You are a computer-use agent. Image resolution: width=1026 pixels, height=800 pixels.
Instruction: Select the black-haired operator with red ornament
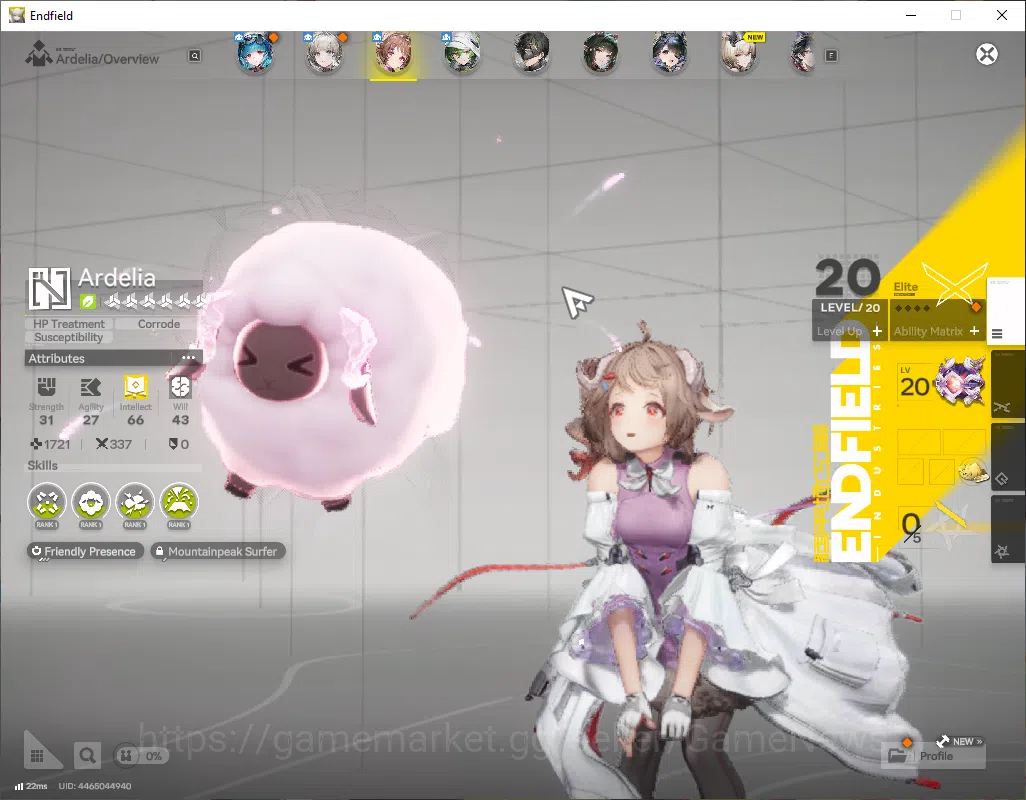pos(599,54)
